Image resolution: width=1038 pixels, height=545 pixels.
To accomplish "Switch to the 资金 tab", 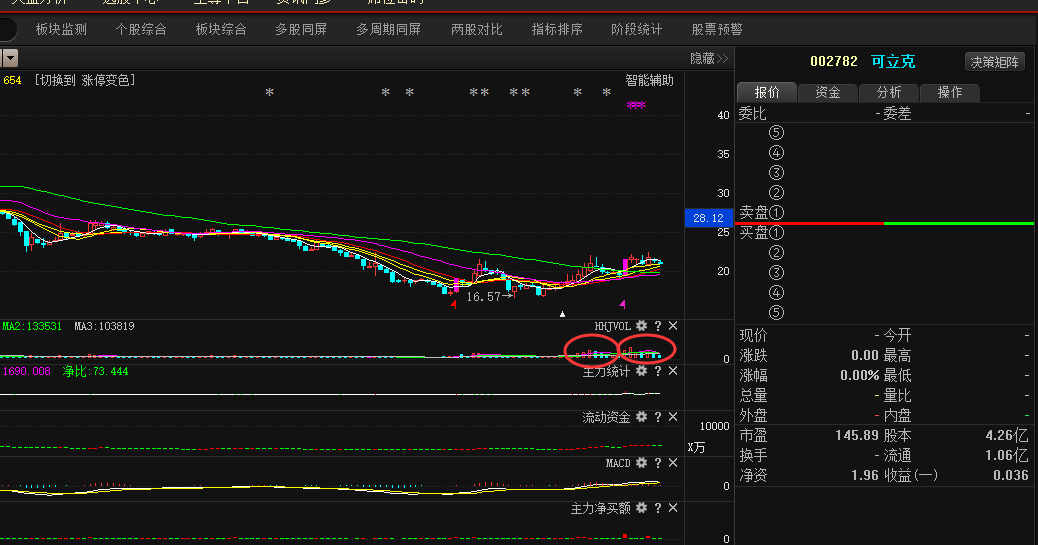I will (x=828, y=92).
